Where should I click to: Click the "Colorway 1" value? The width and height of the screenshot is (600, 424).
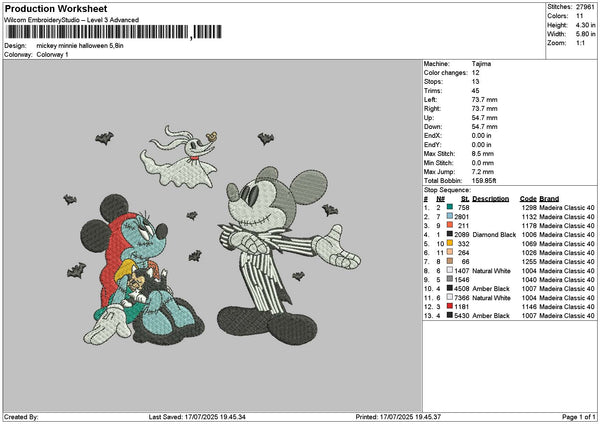click(x=52, y=55)
